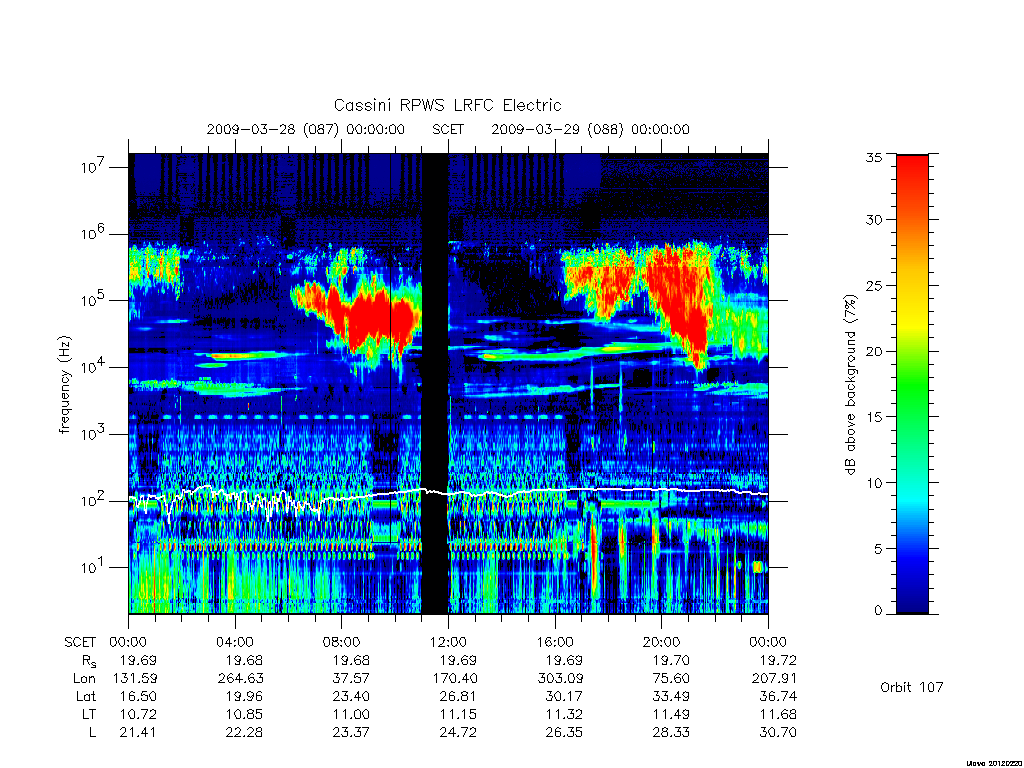Select L-shell value 26.35

pos(564,732)
